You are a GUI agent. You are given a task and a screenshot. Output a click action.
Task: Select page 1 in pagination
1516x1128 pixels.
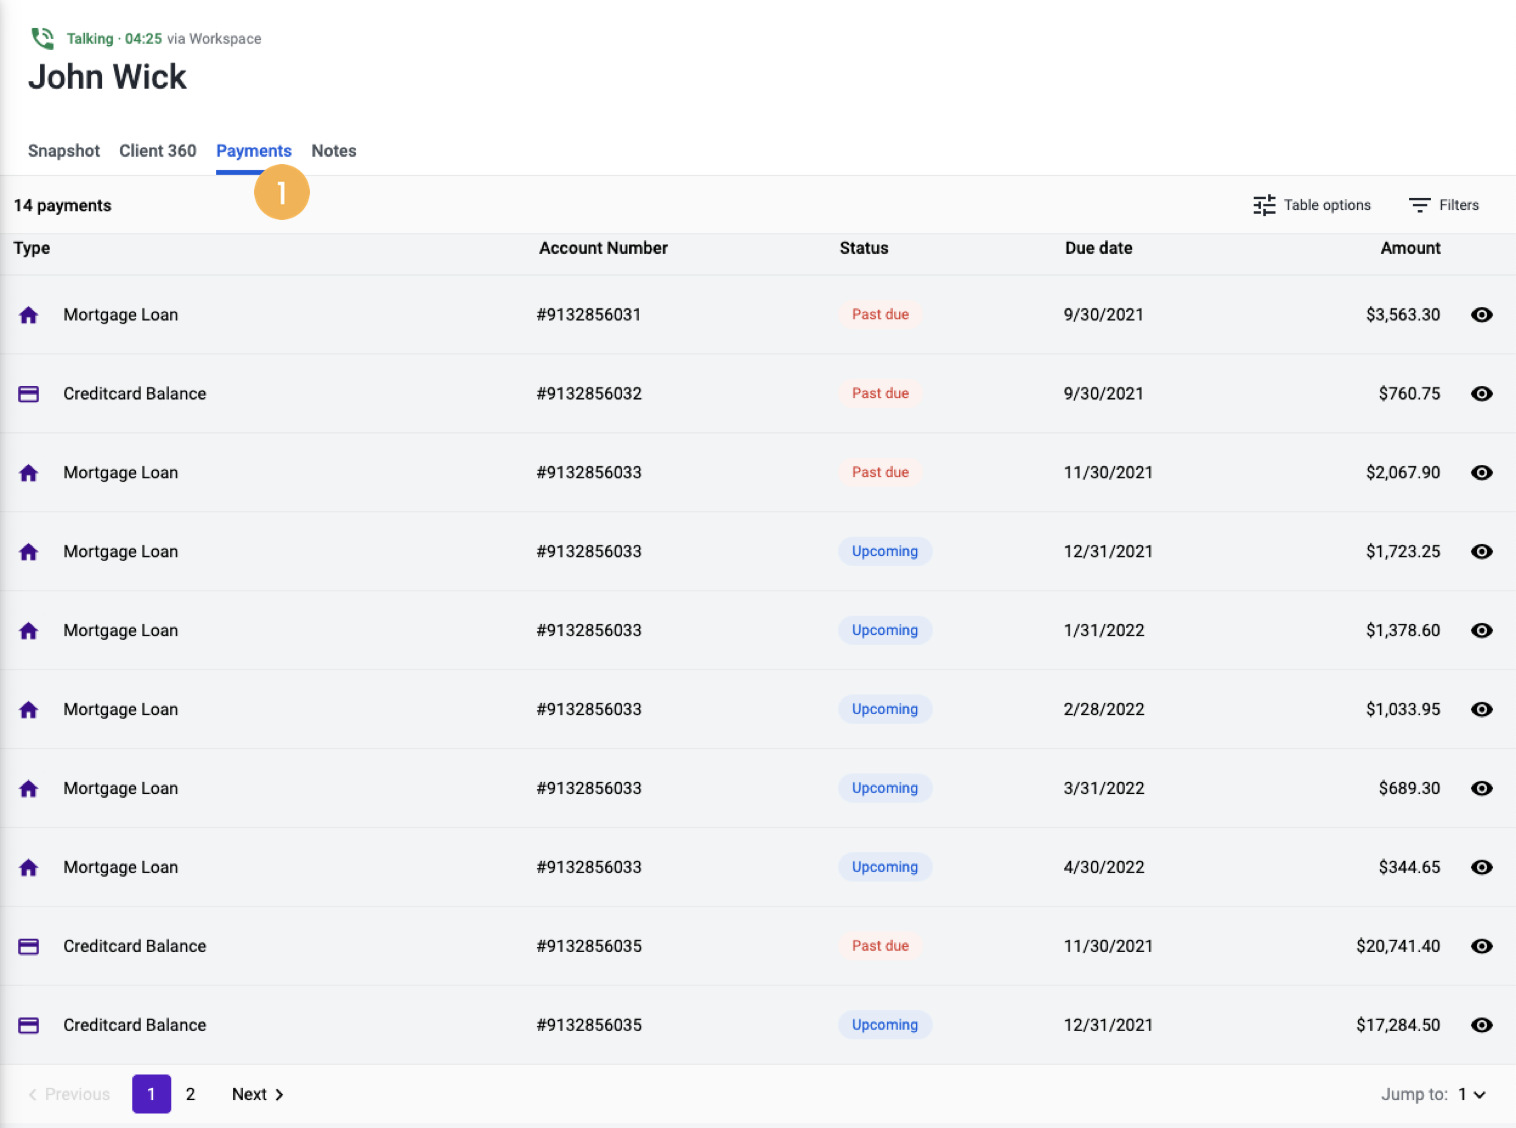[x=152, y=1094]
